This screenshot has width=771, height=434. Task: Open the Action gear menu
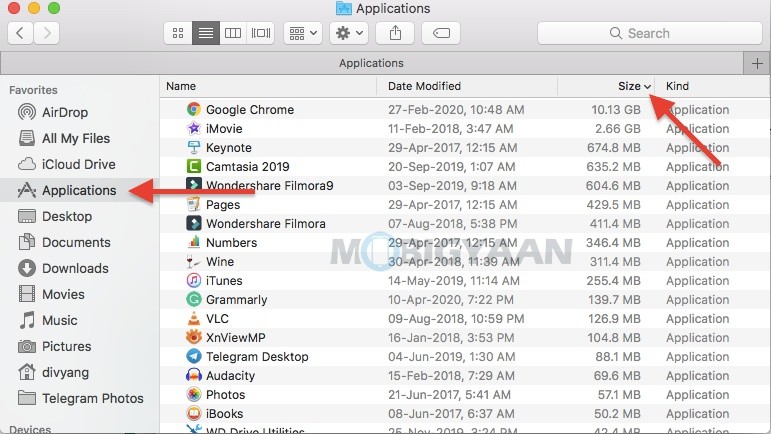click(349, 33)
